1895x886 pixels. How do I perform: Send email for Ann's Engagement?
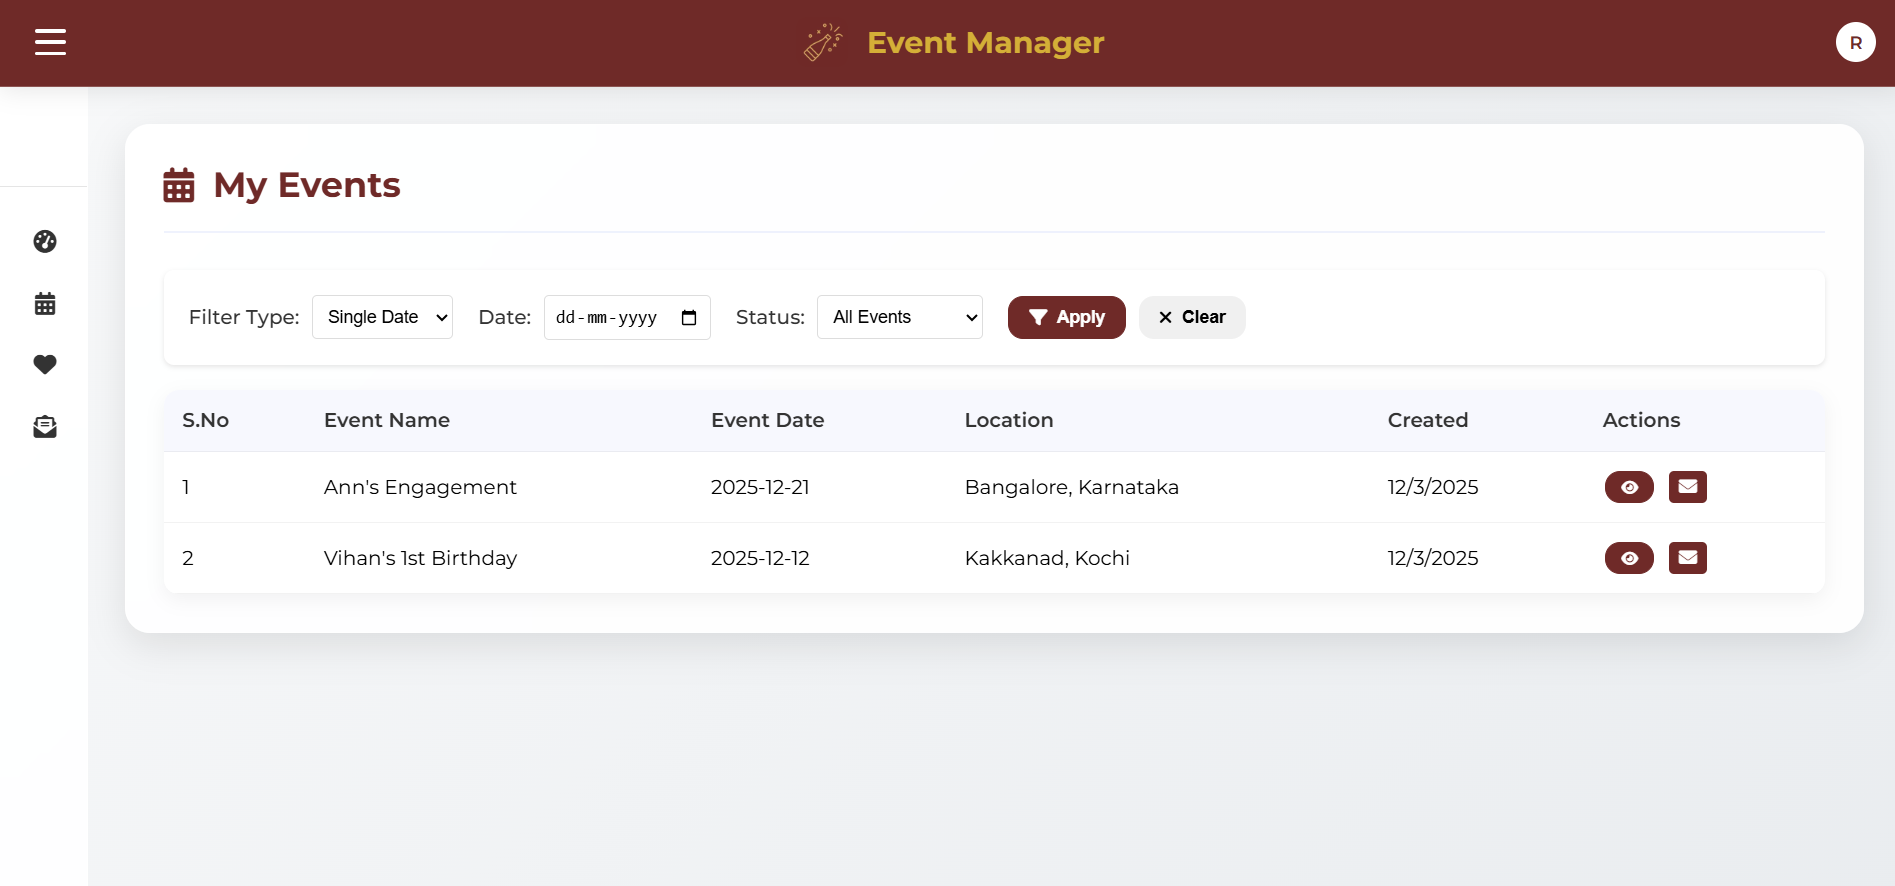coord(1688,487)
